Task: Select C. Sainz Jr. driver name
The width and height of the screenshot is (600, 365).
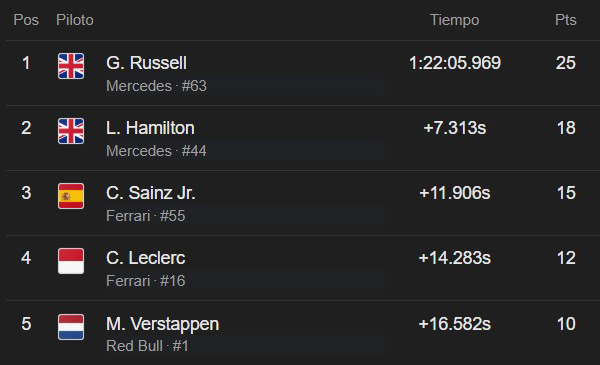Action: tap(150, 193)
